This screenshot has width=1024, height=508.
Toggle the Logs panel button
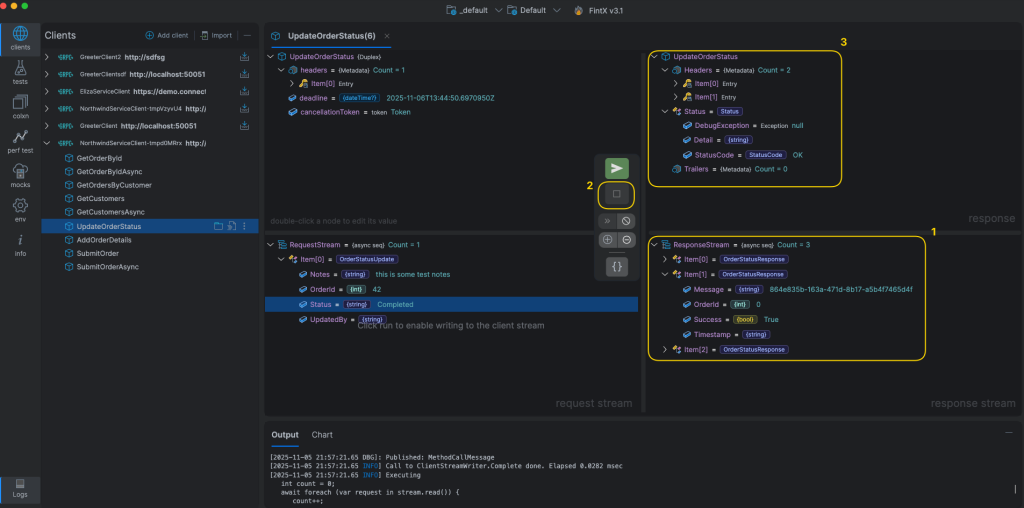[x=20, y=488]
